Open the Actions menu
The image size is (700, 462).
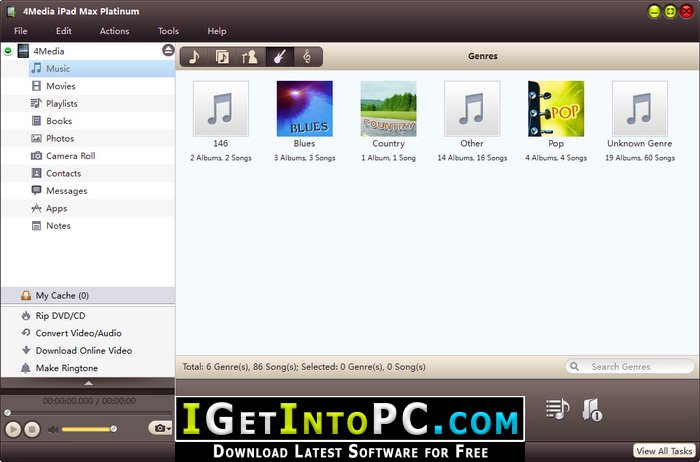114,31
